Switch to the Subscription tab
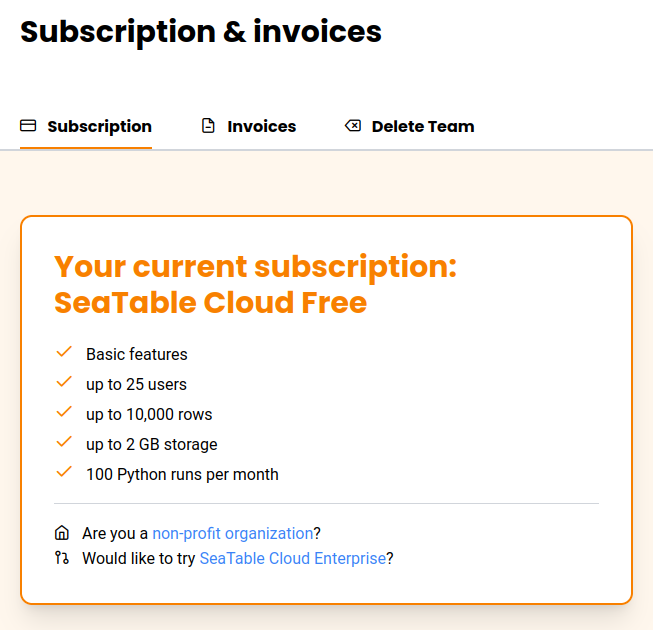Image resolution: width=653 pixels, height=630 pixels. (x=99, y=126)
